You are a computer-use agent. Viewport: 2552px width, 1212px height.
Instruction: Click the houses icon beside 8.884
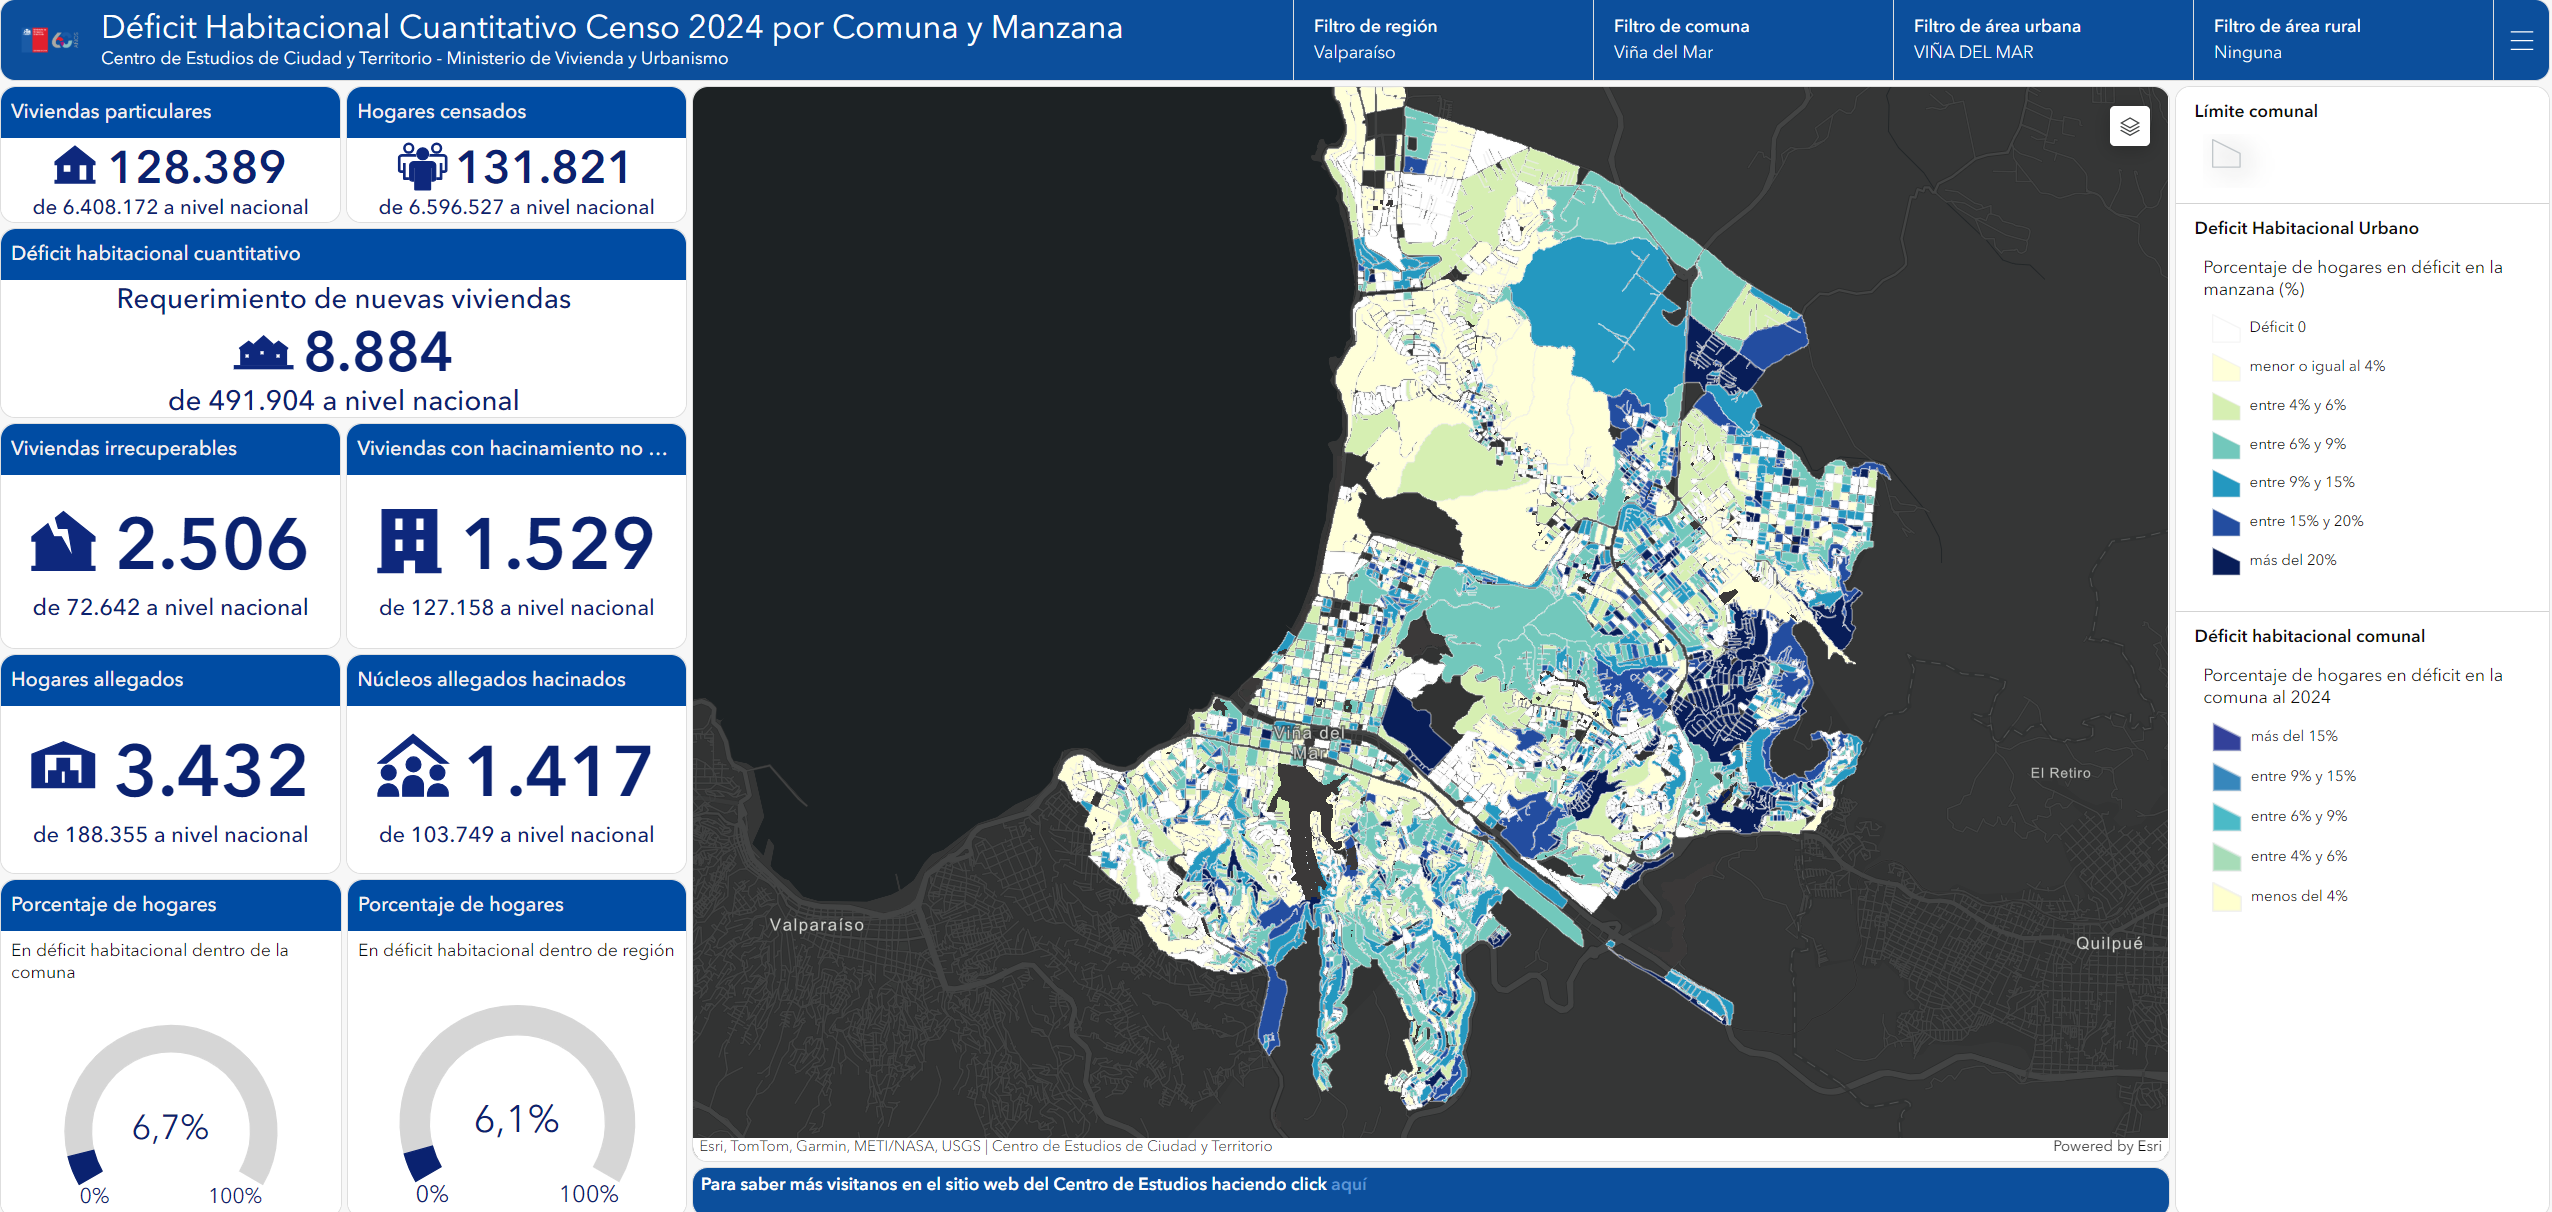click(263, 352)
